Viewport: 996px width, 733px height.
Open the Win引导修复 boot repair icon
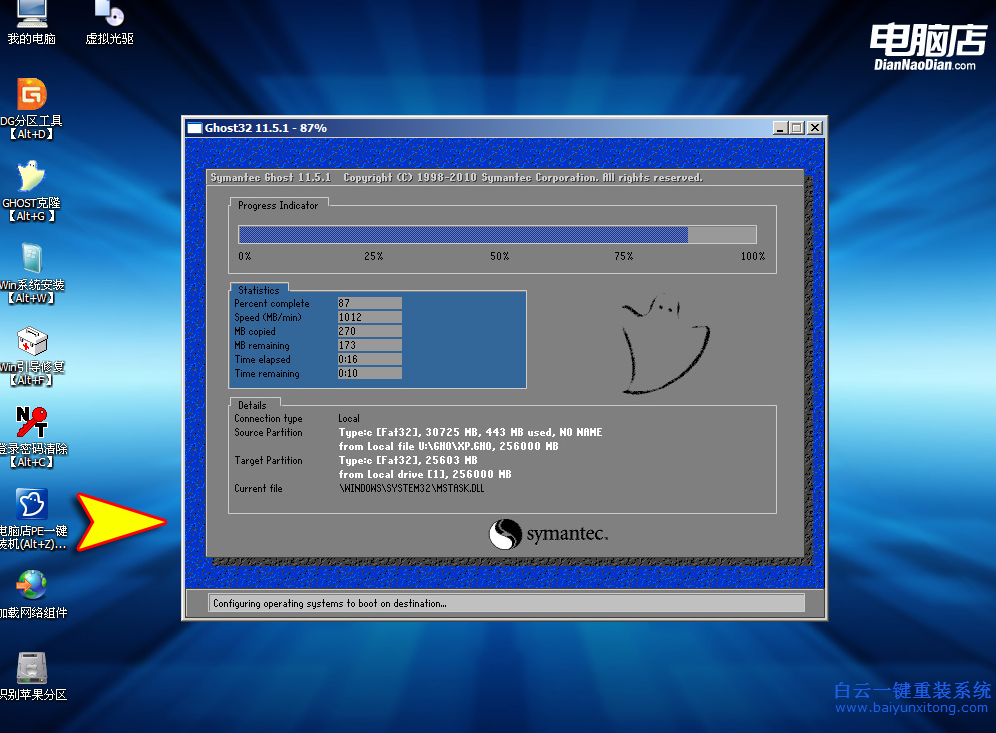pyautogui.click(x=32, y=342)
